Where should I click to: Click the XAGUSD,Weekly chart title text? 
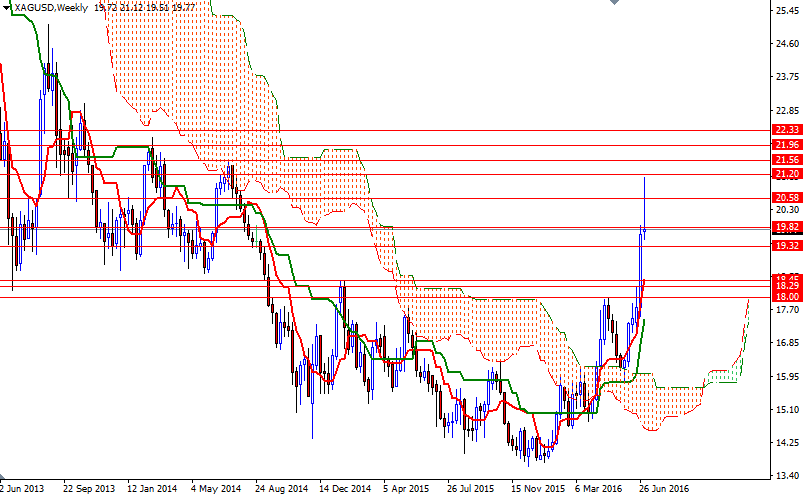50,8
